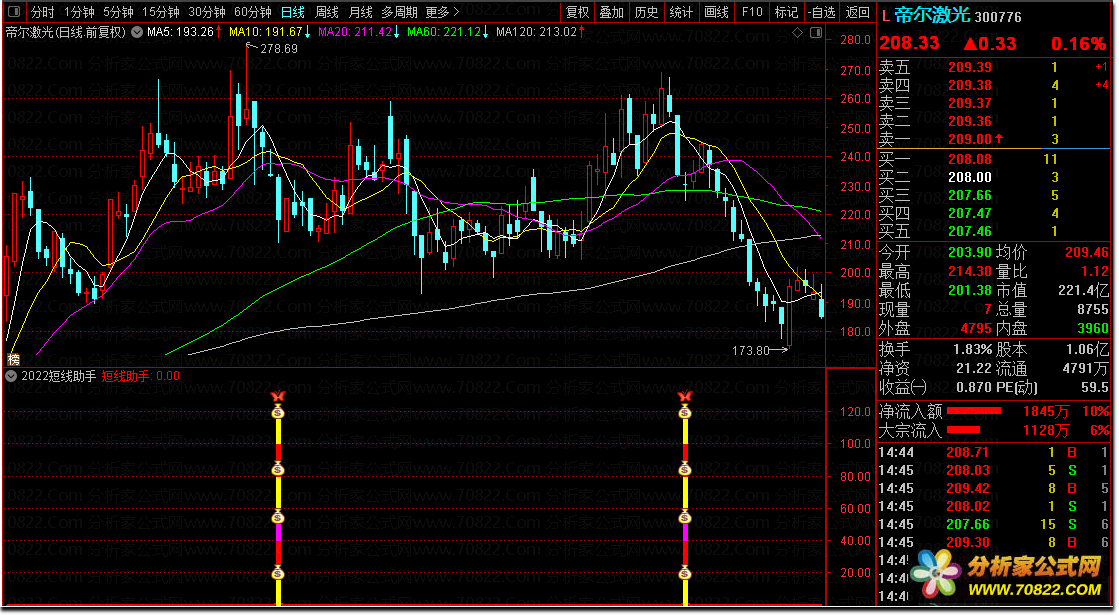Image resolution: width=1119 pixels, height=615 pixels.
Task: Click the 市值 221.4亿 value
Action: 1083,290
